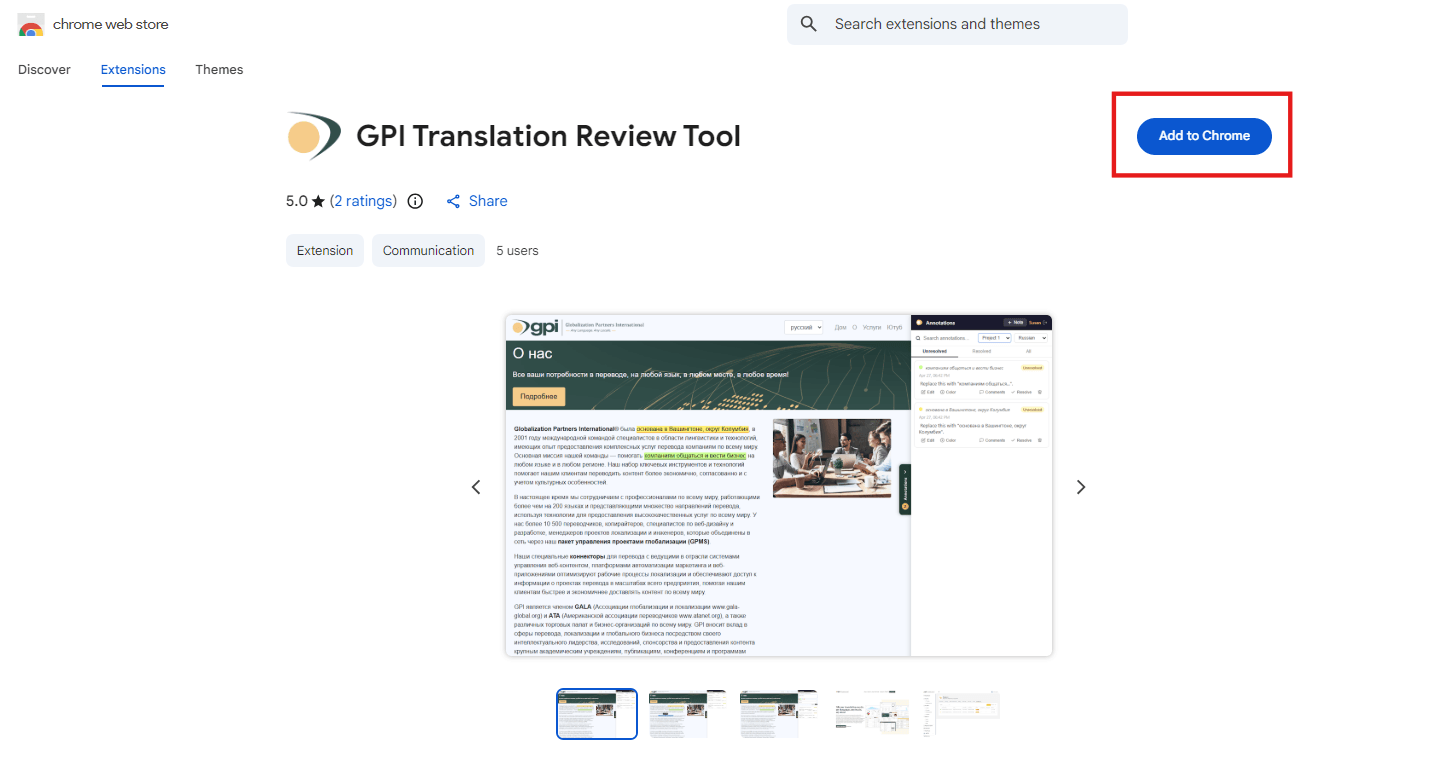The height and width of the screenshot is (782, 1450).
Task: Focus the Search extensions and themes field
Action: 957,24
